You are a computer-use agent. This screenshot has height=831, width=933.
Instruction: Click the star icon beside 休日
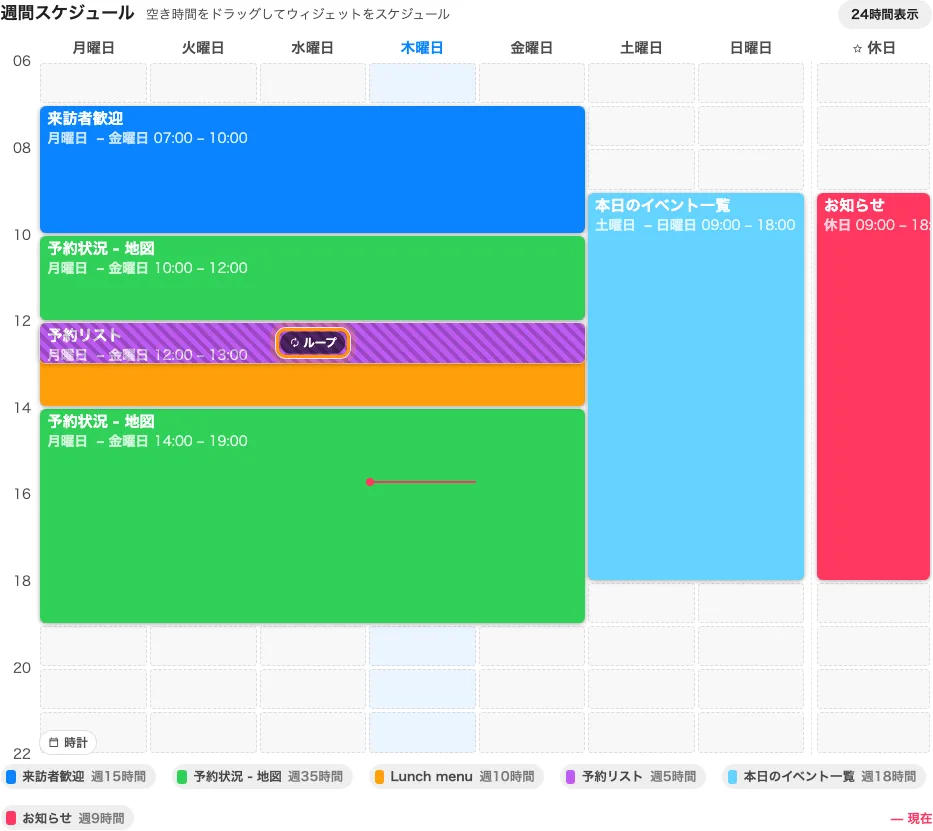[x=857, y=49]
